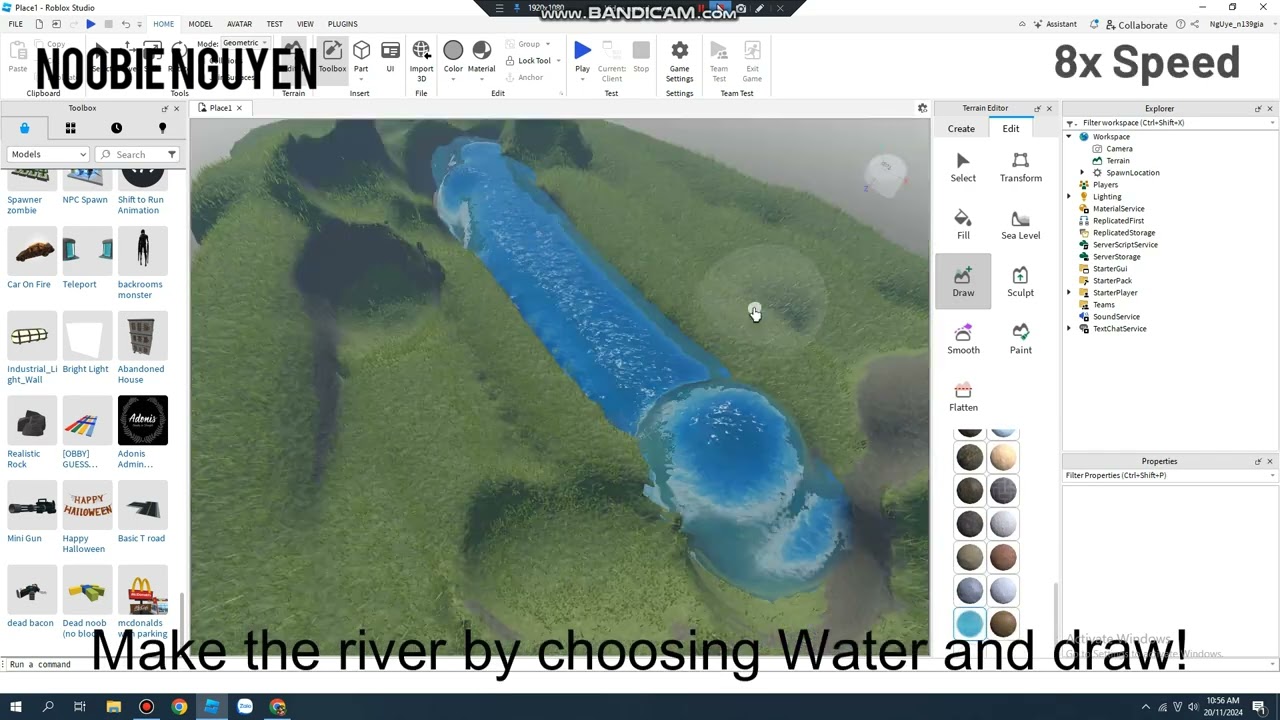Image resolution: width=1280 pixels, height=720 pixels.
Task: Choose the terrain Transform tool
Action: pyautogui.click(x=1020, y=167)
